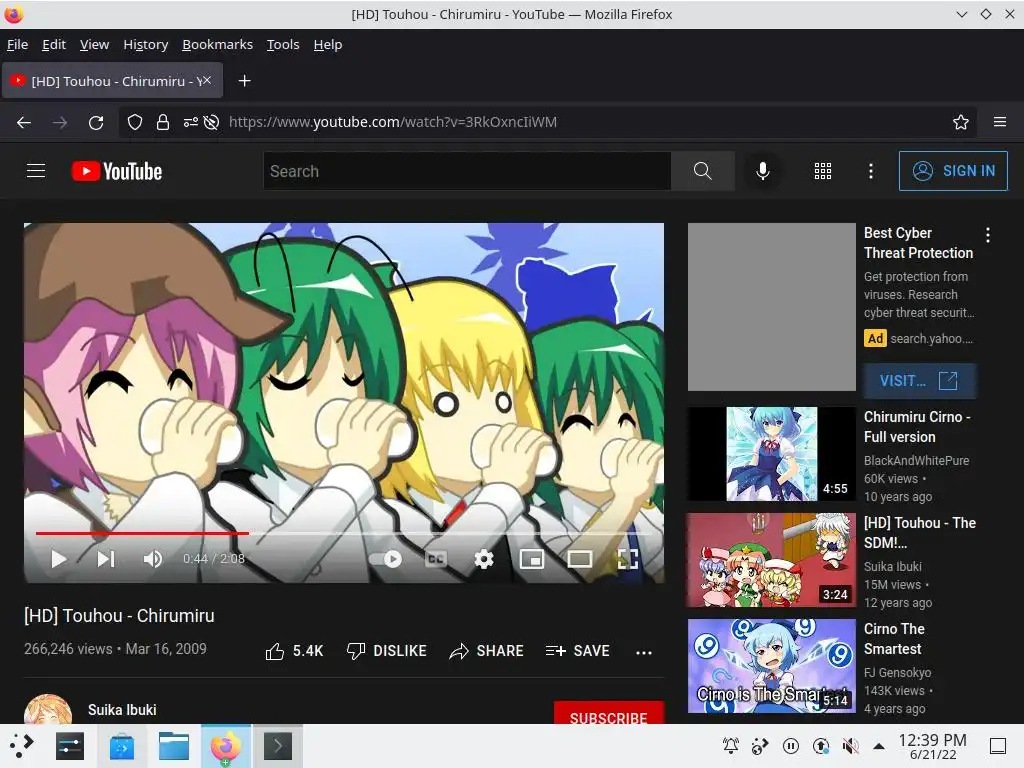Go to YouTube home via the logo
Viewport: 1024px width, 768px height.
116,171
